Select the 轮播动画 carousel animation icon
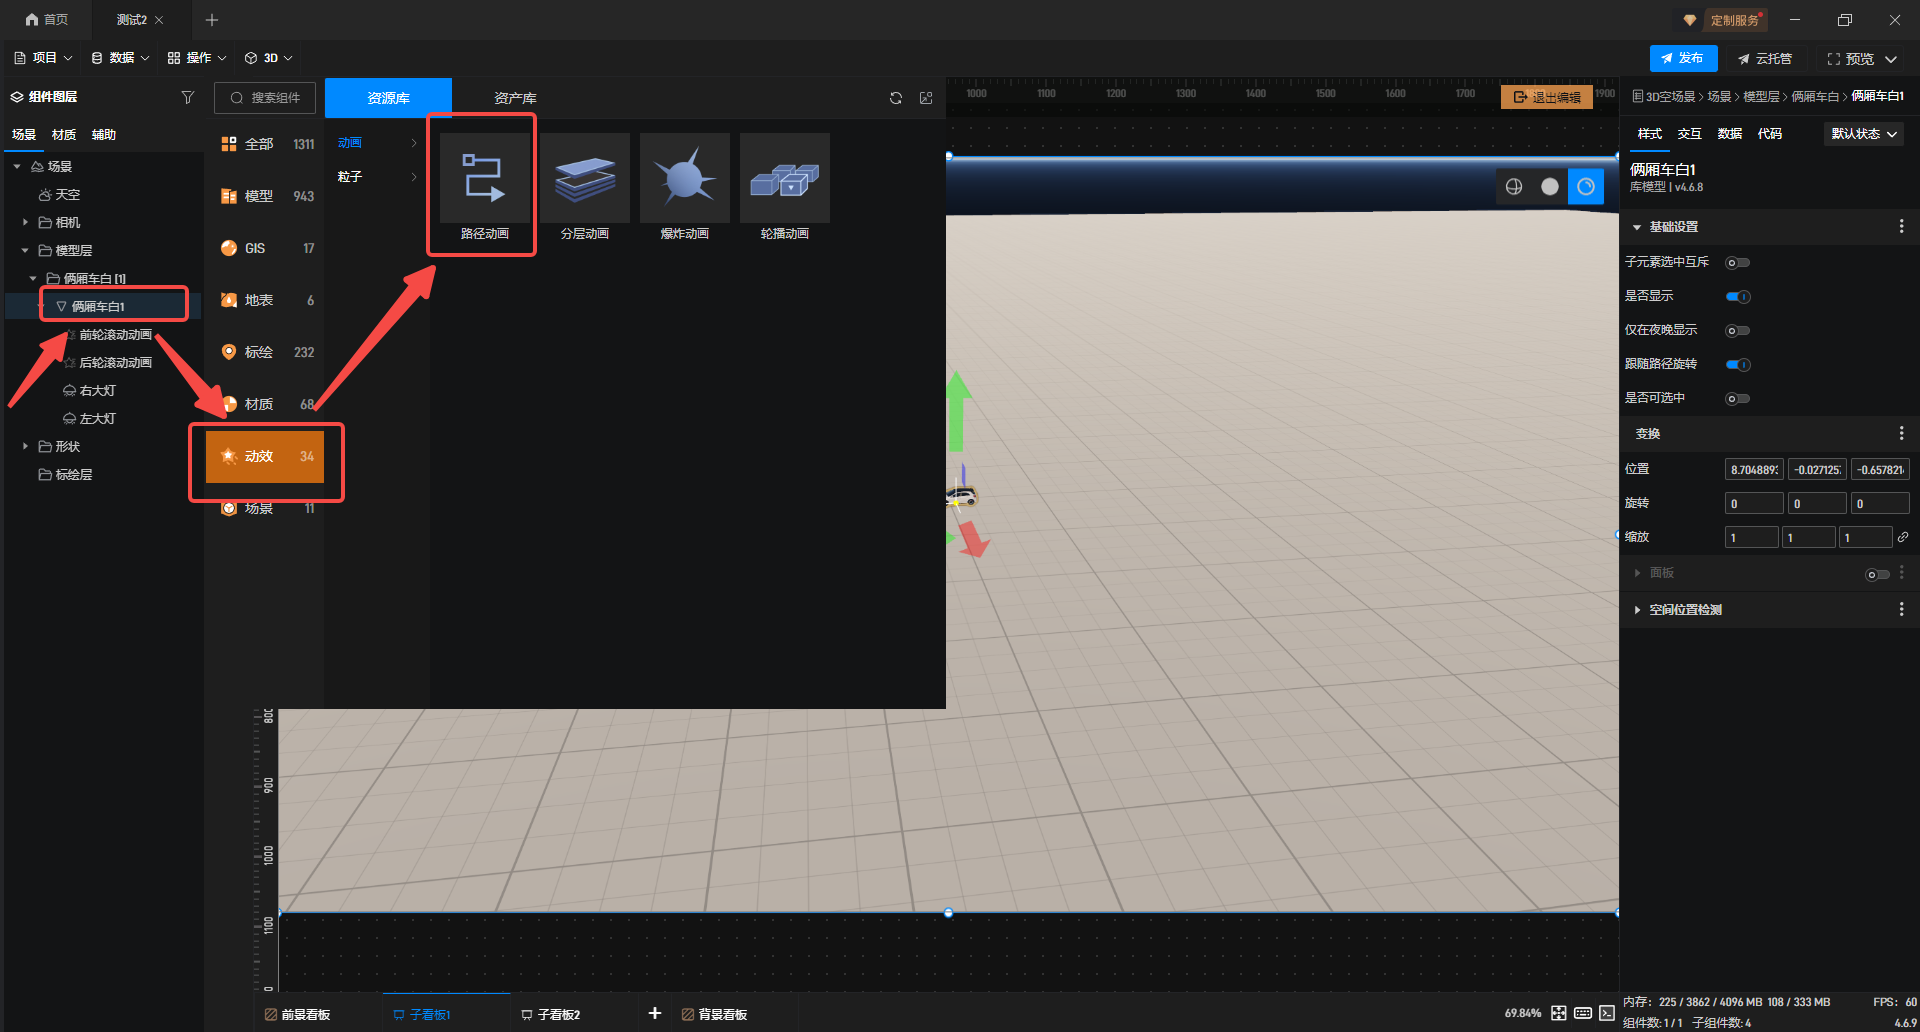 (785, 179)
